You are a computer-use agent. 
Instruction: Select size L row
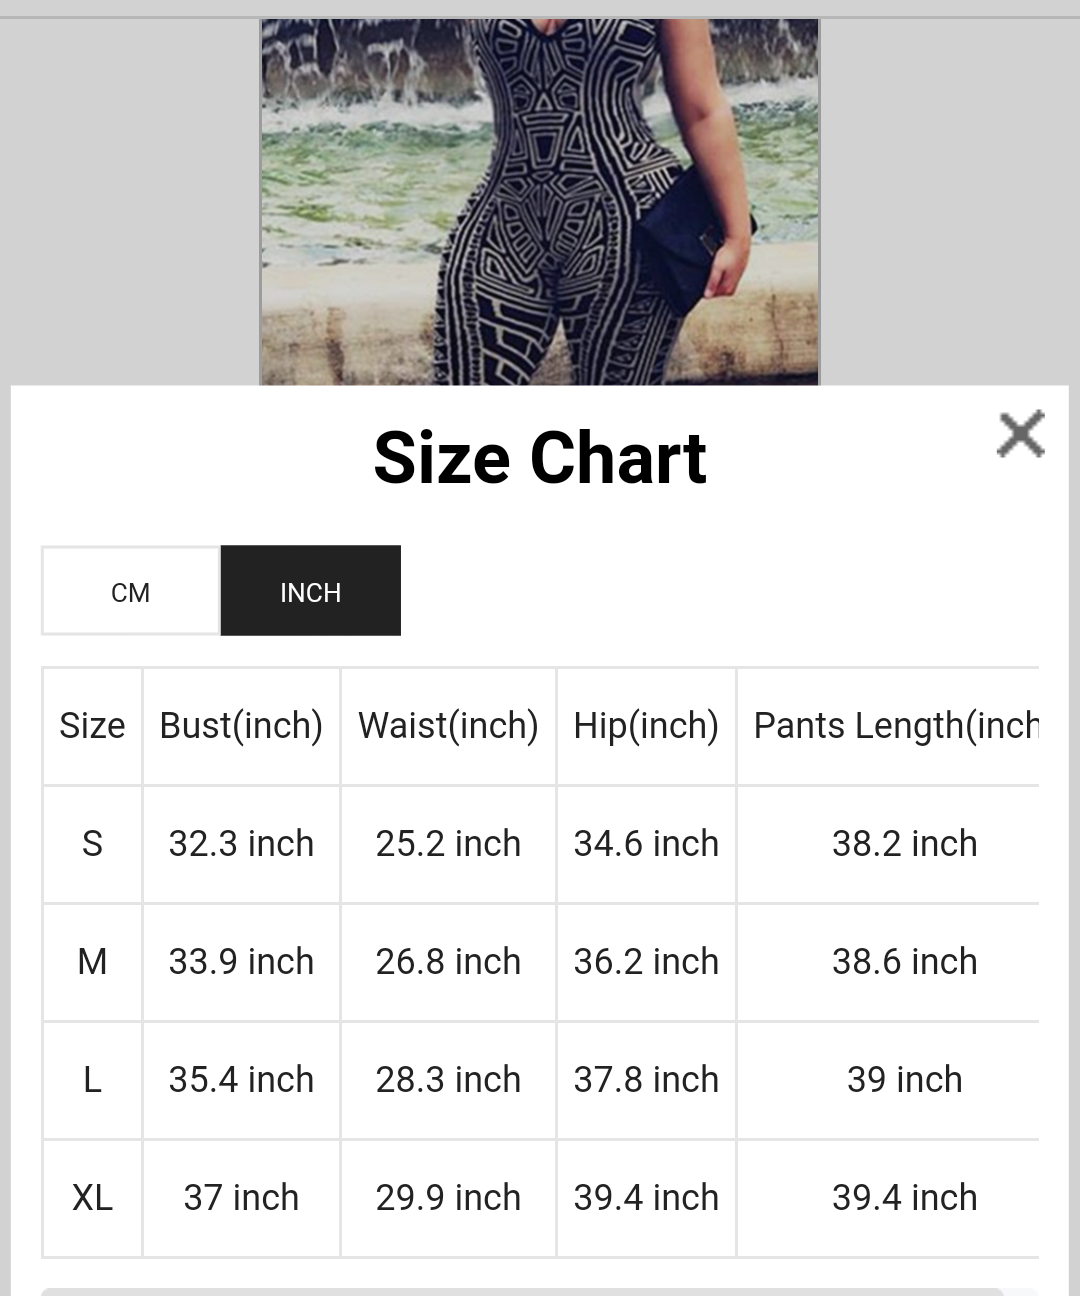point(92,1080)
